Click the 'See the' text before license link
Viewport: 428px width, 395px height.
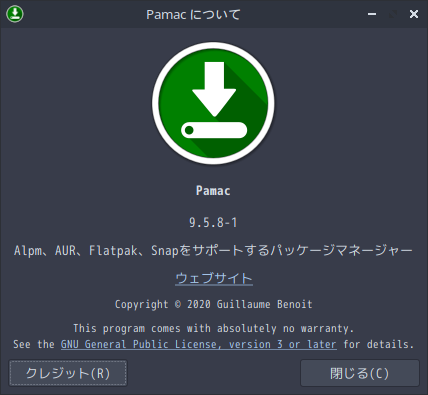point(34,344)
